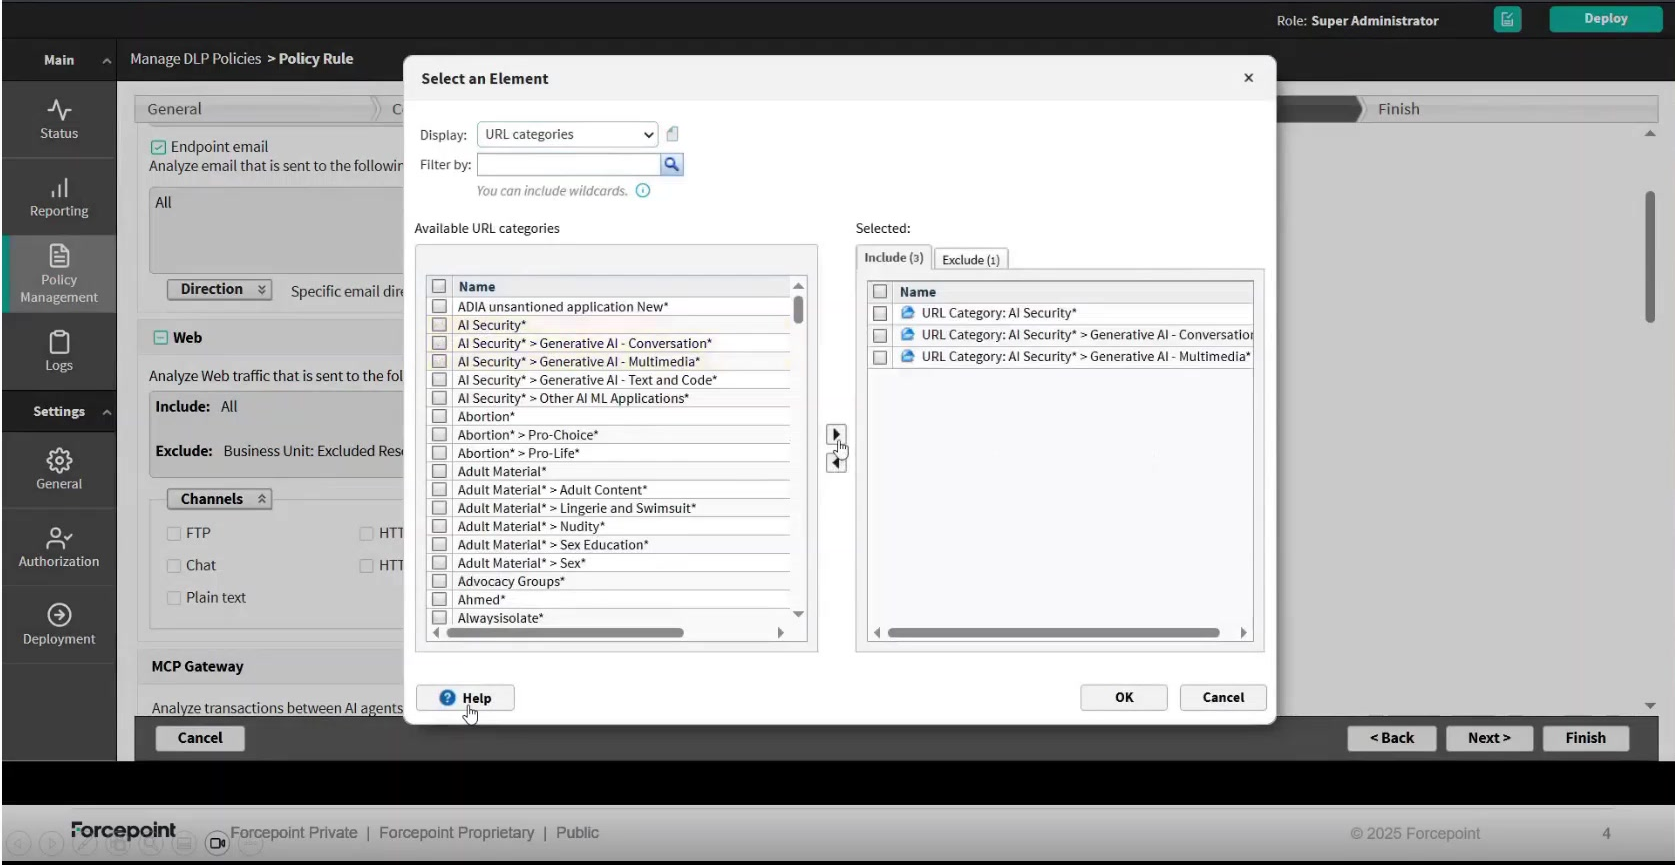Click Manage DLP Policies breadcrumb link
Image resolution: width=1675 pixels, height=865 pixels.
pyautogui.click(x=195, y=59)
